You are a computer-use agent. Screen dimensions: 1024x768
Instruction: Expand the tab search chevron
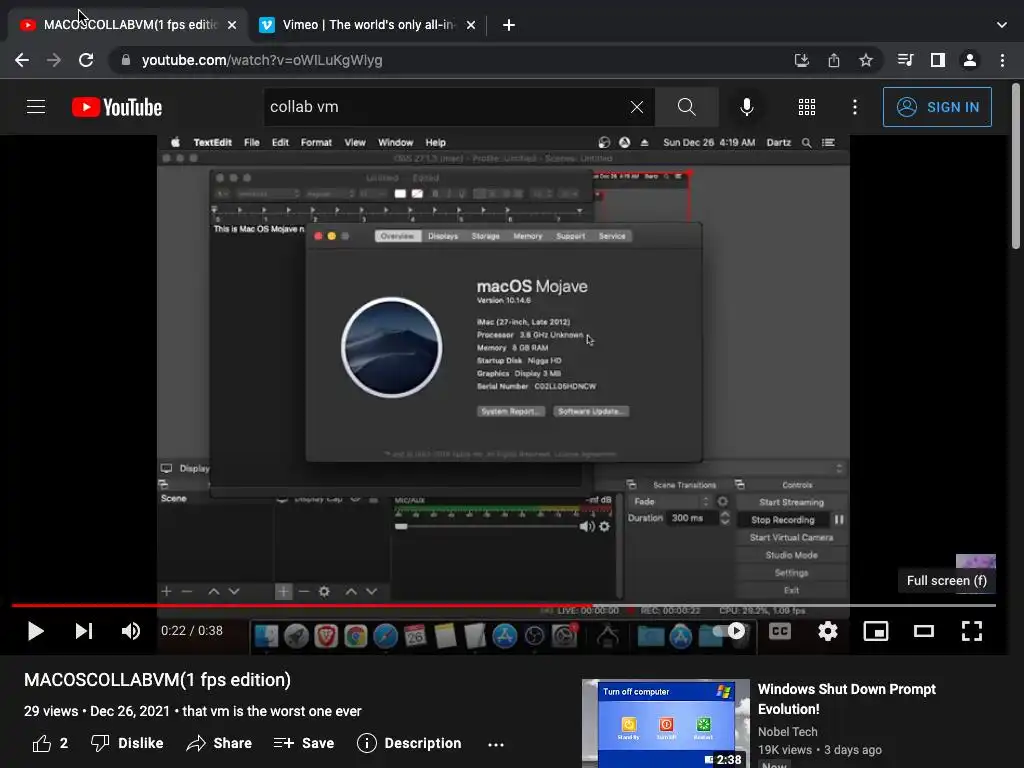tap(1002, 25)
